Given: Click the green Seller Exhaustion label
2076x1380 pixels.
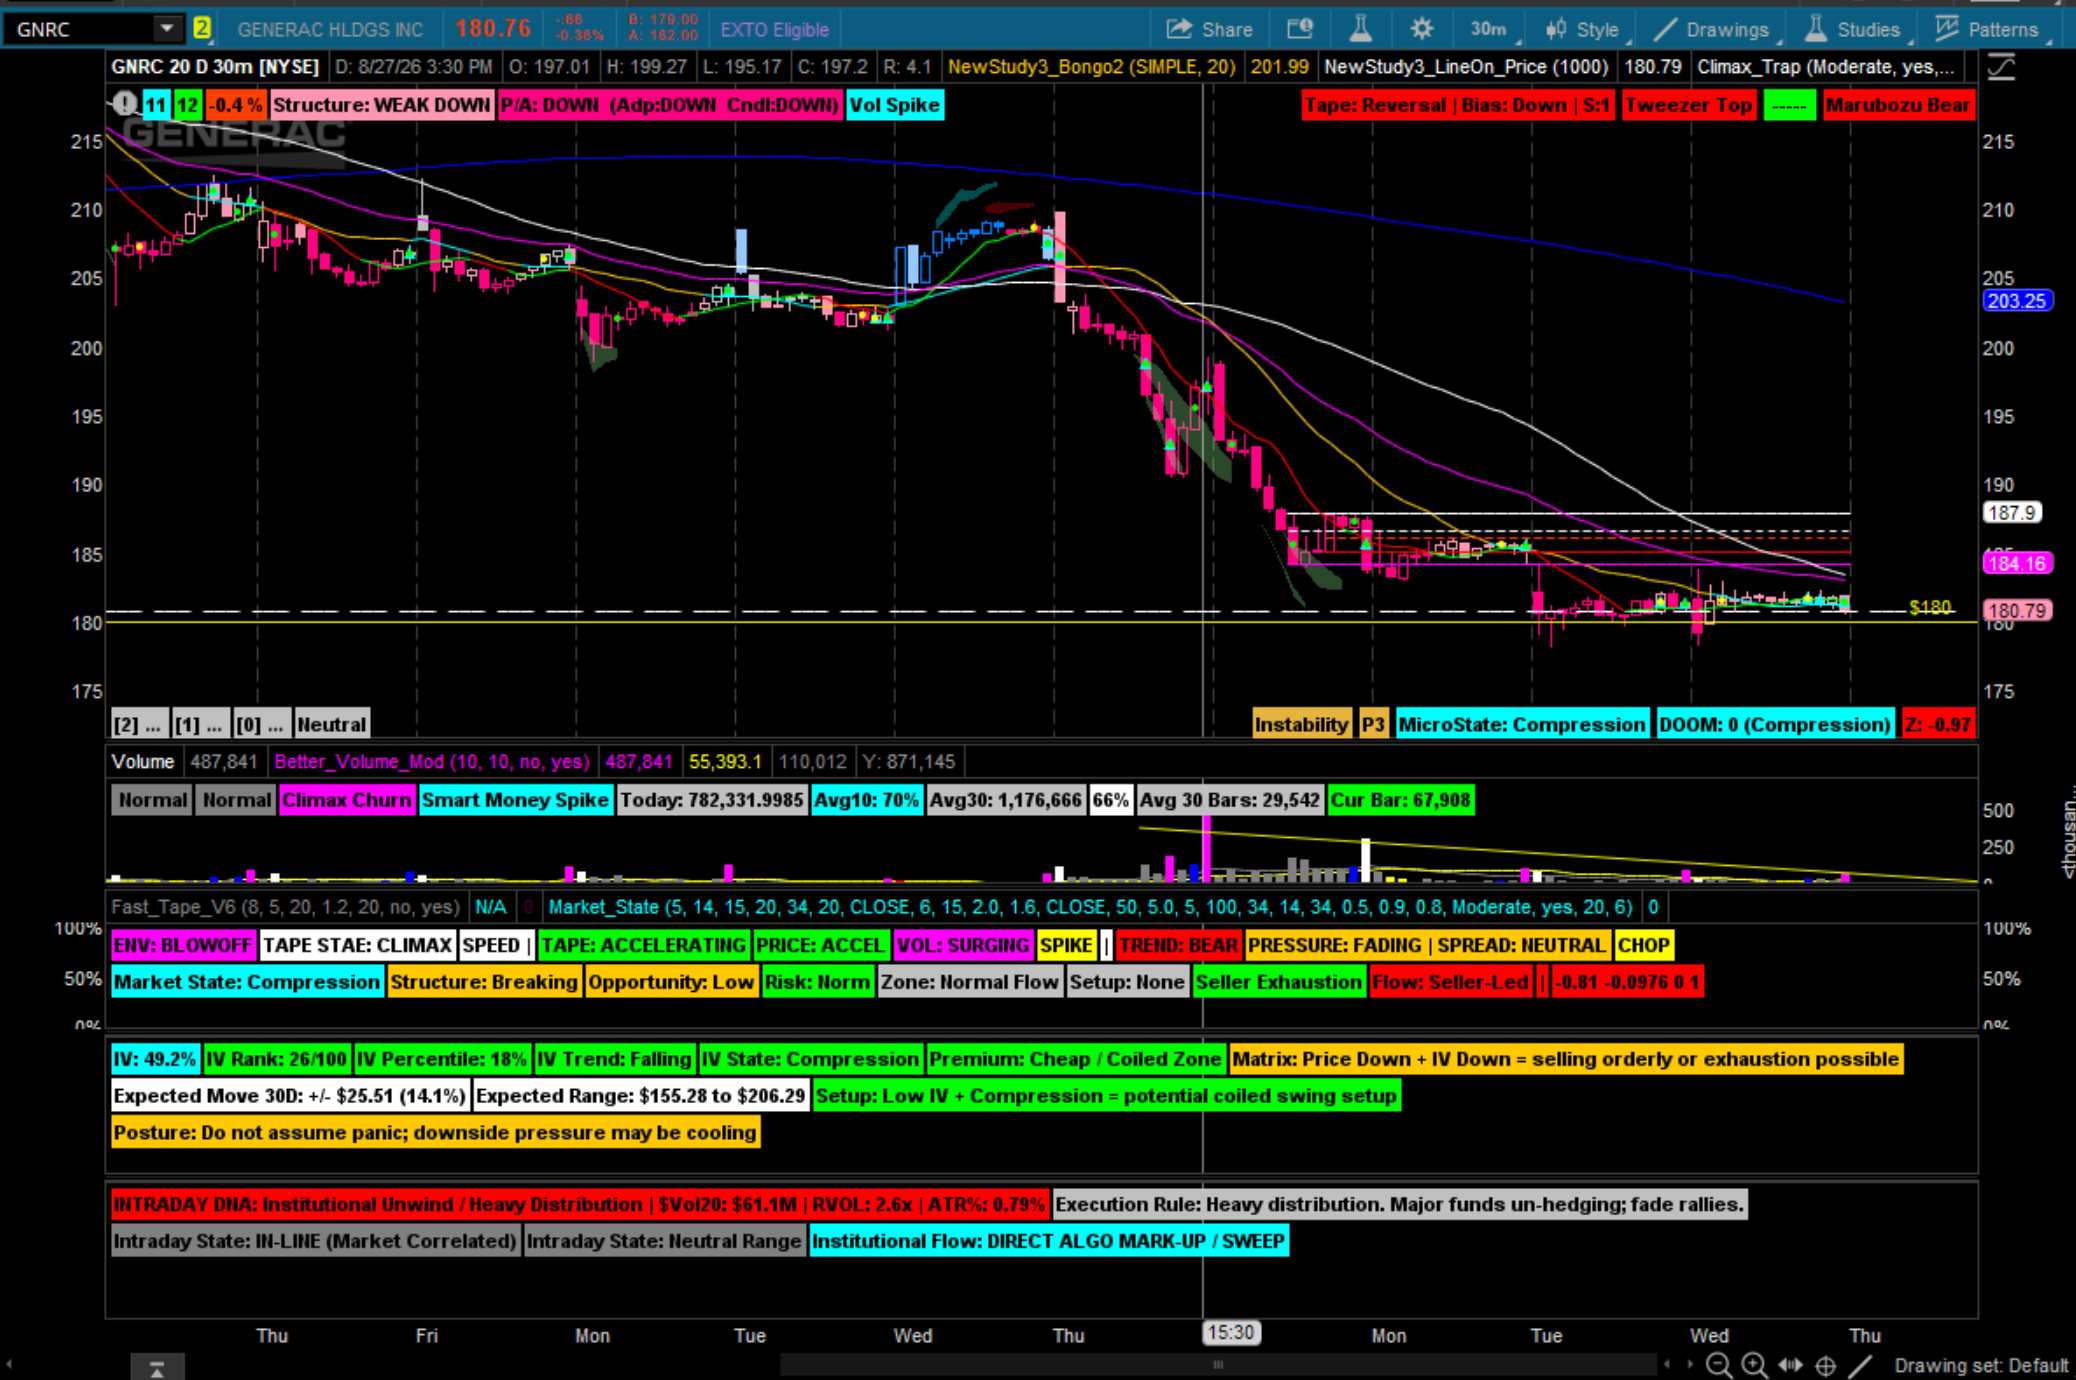Looking at the screenshot, I should [1278, 982].
